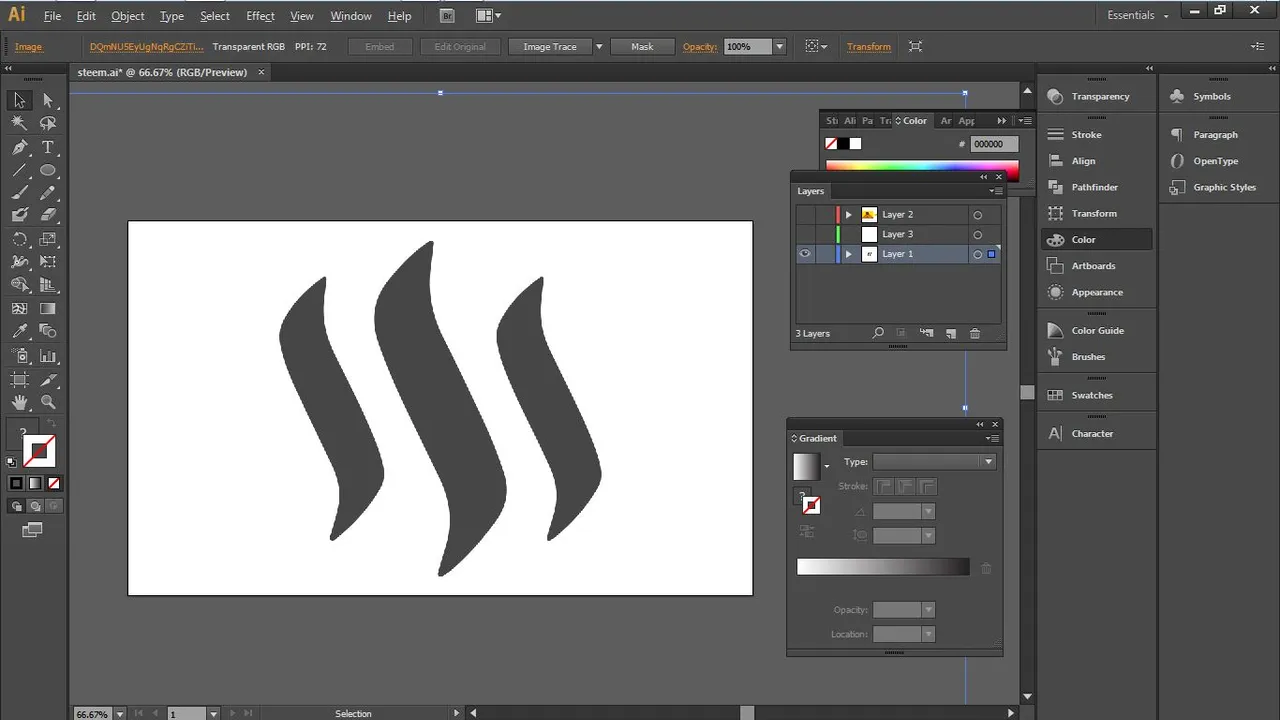Select the Scale tool
Viewport: 1280px width, 720px height.
48,239
